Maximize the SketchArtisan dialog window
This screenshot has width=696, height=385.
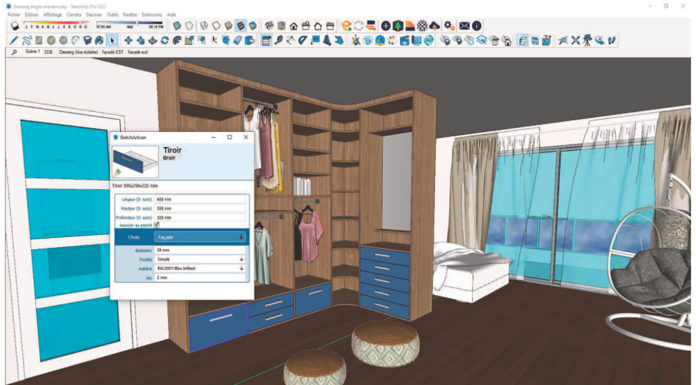[229, 137]
